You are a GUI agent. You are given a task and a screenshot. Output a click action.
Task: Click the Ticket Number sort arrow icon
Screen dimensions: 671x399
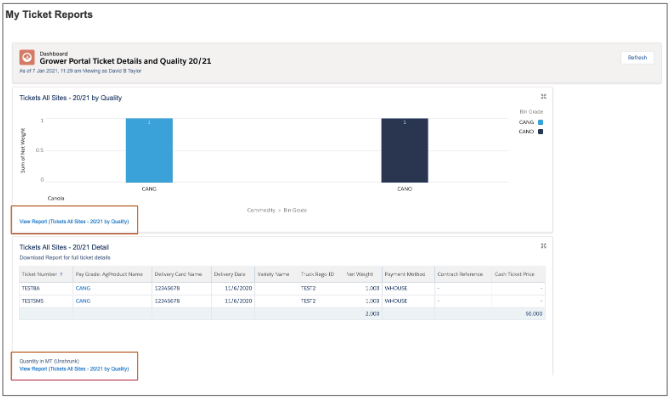point(61,274)
